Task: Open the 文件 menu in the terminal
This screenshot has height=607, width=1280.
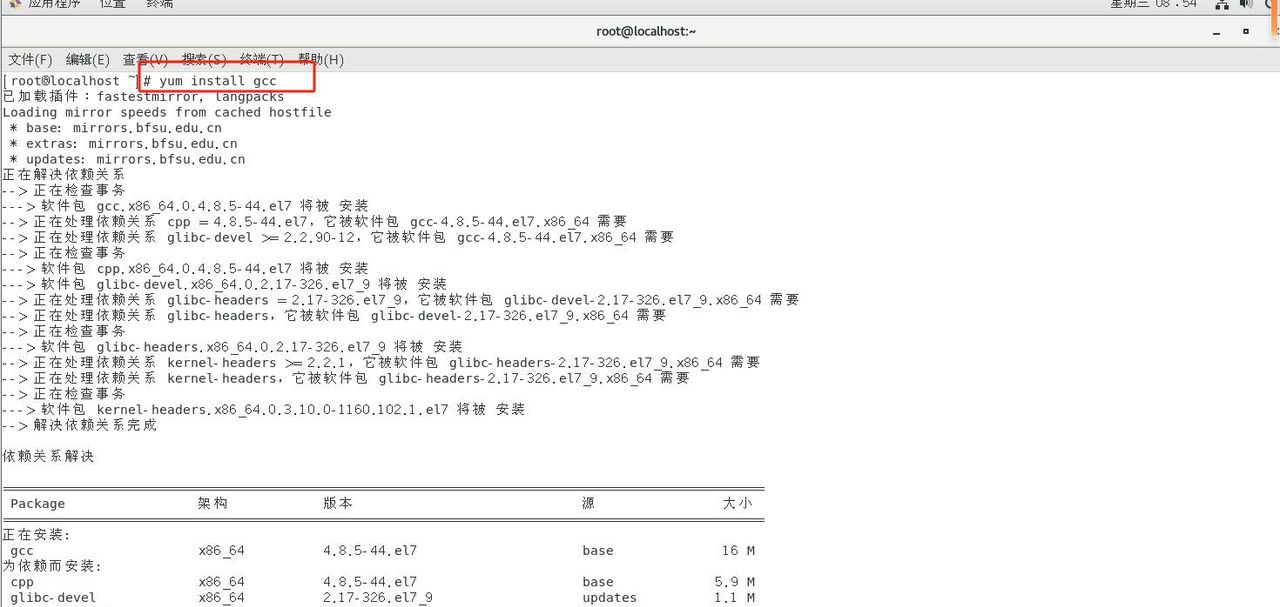Action: pyautogui.click(x=30, y=60)
